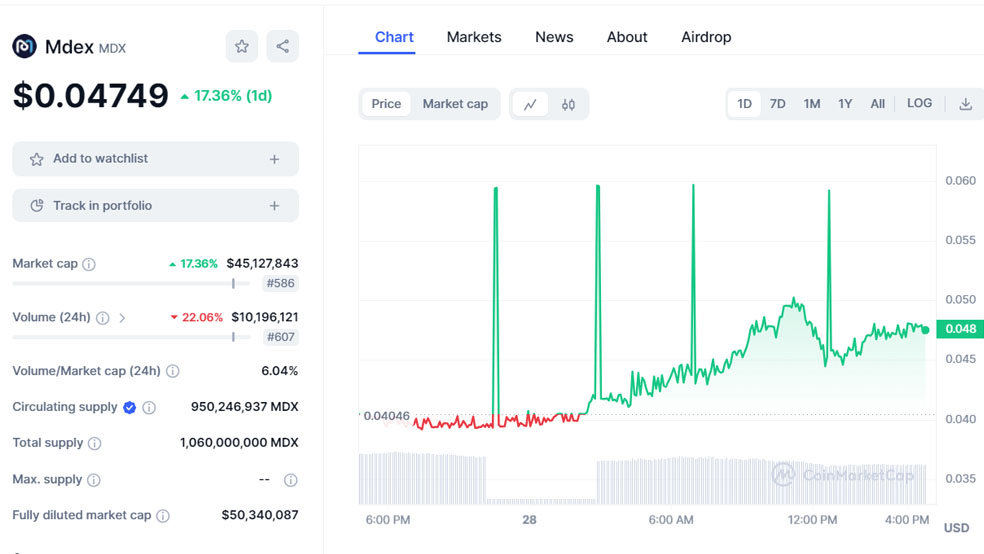Screen dimensions: 984x554
Task: Click the #607 volume rank badge
Action: point(281,338)
